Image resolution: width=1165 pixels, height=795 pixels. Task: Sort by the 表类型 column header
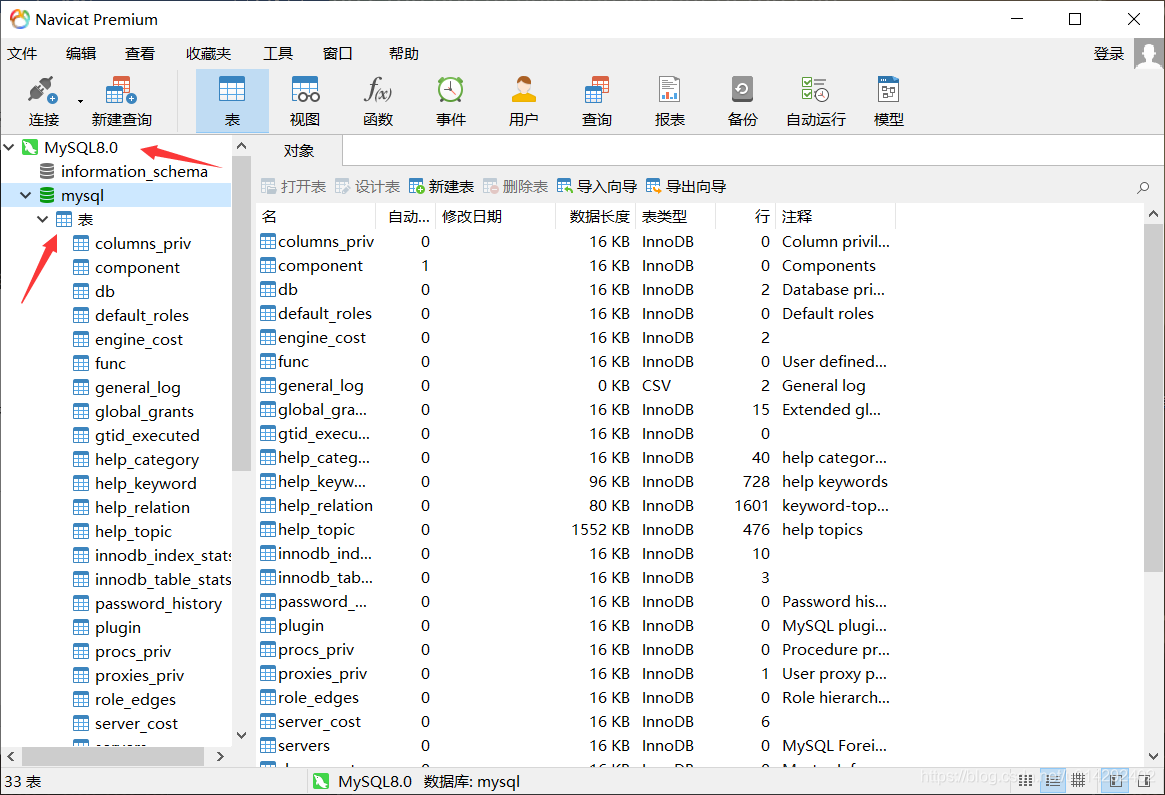tap(675, 216)
